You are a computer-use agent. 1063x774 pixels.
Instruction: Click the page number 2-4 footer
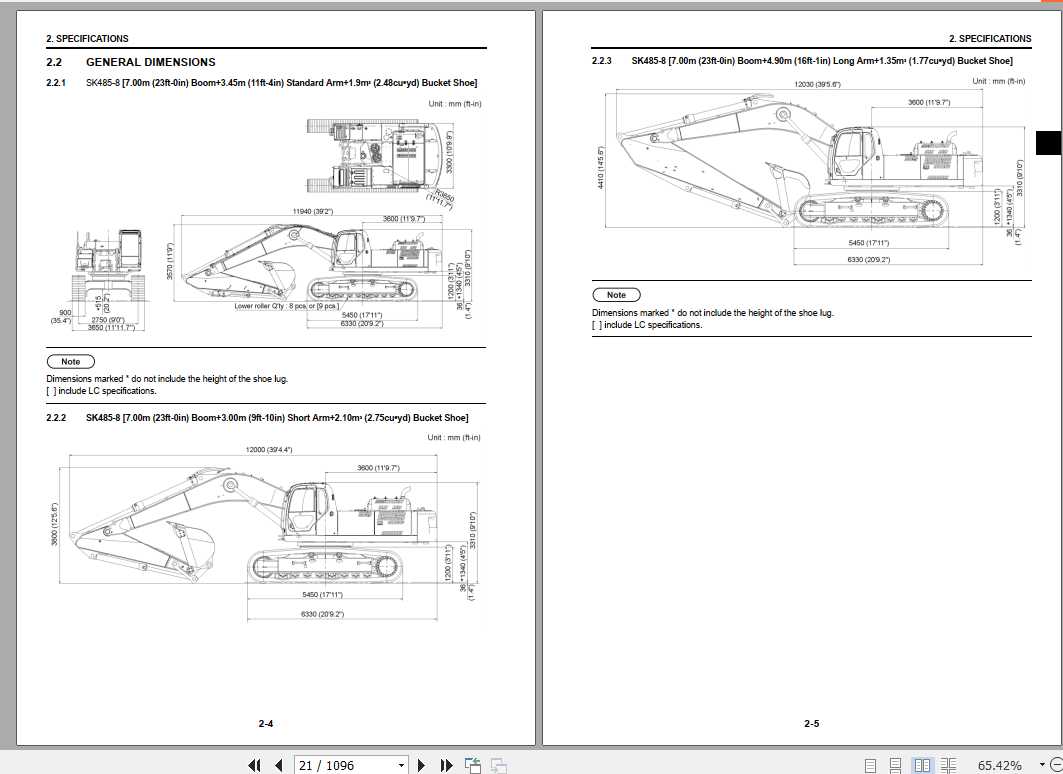[266, 723]
